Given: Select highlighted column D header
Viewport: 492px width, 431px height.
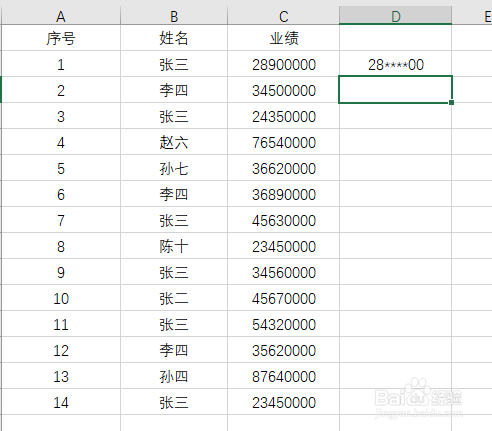Looking at the screenshot, I should [x=396, y=16].
